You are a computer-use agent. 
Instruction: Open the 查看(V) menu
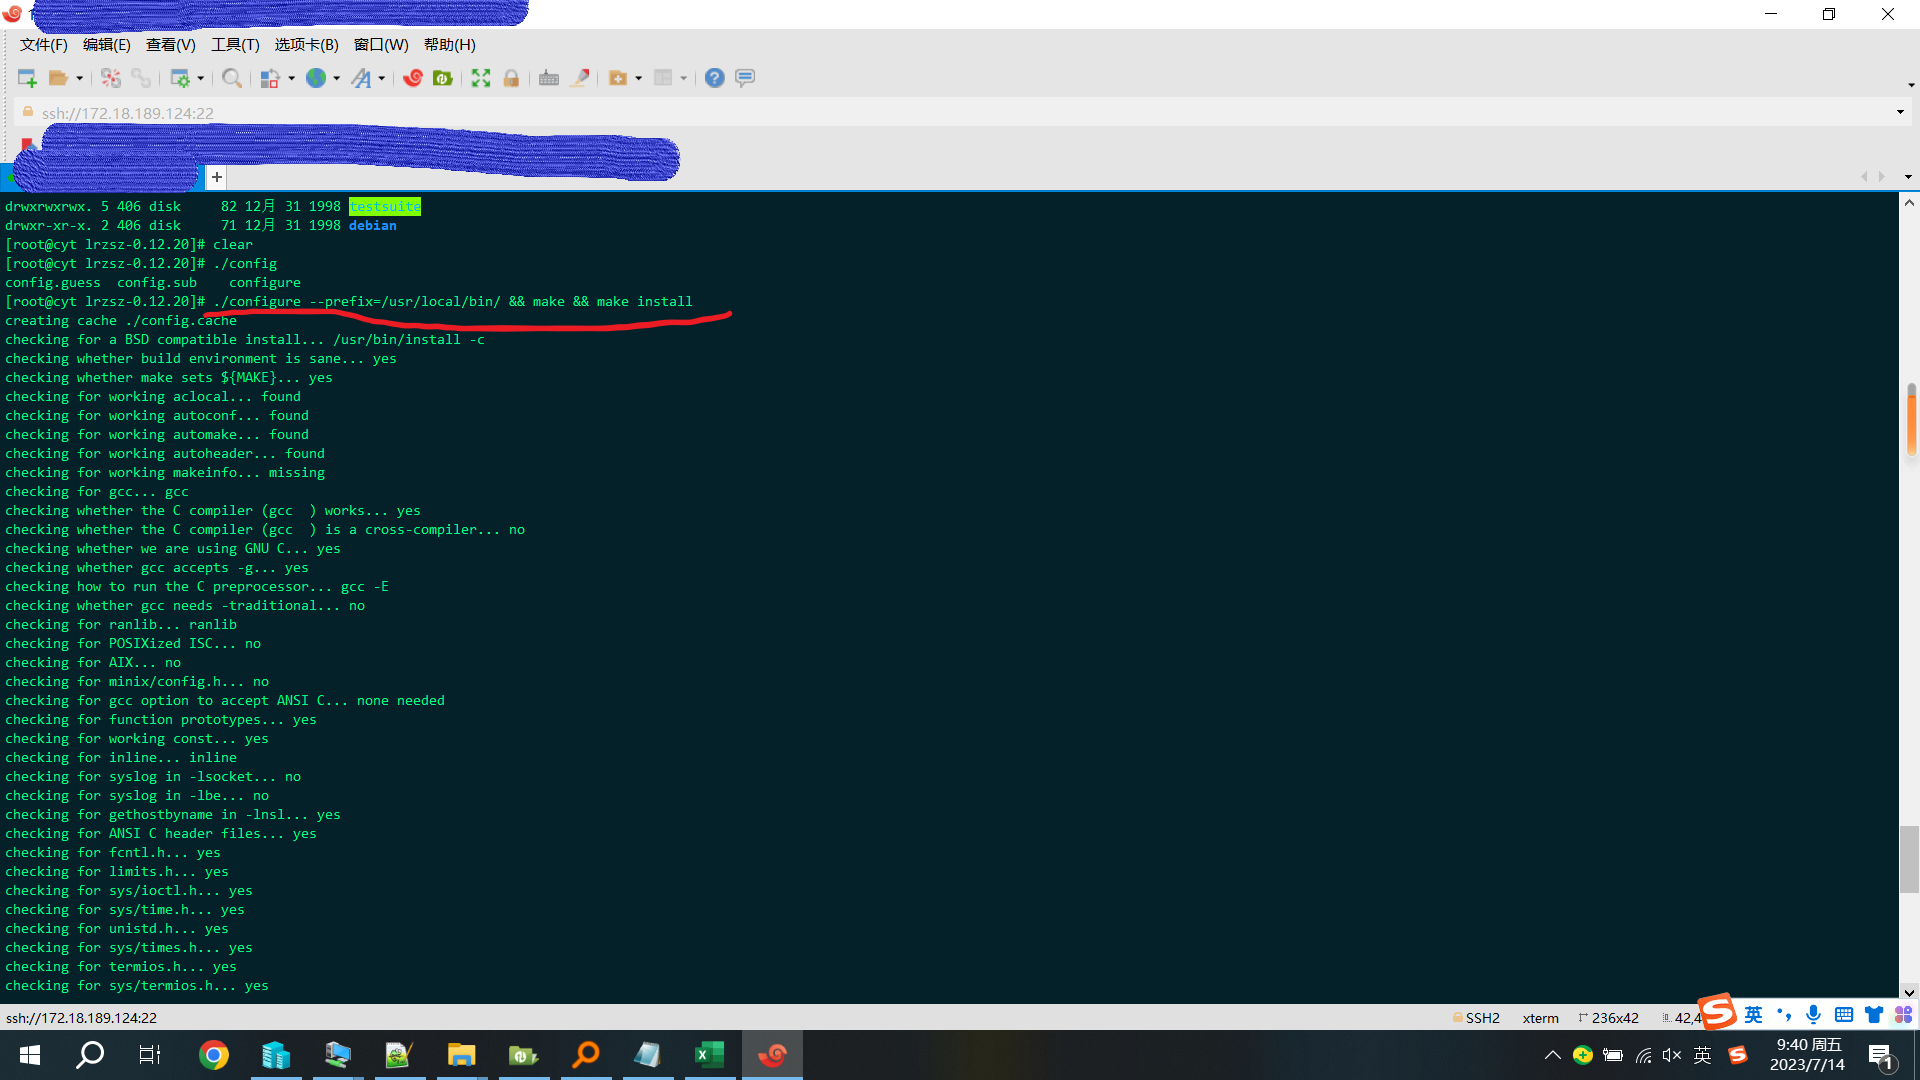click(171, 45)
